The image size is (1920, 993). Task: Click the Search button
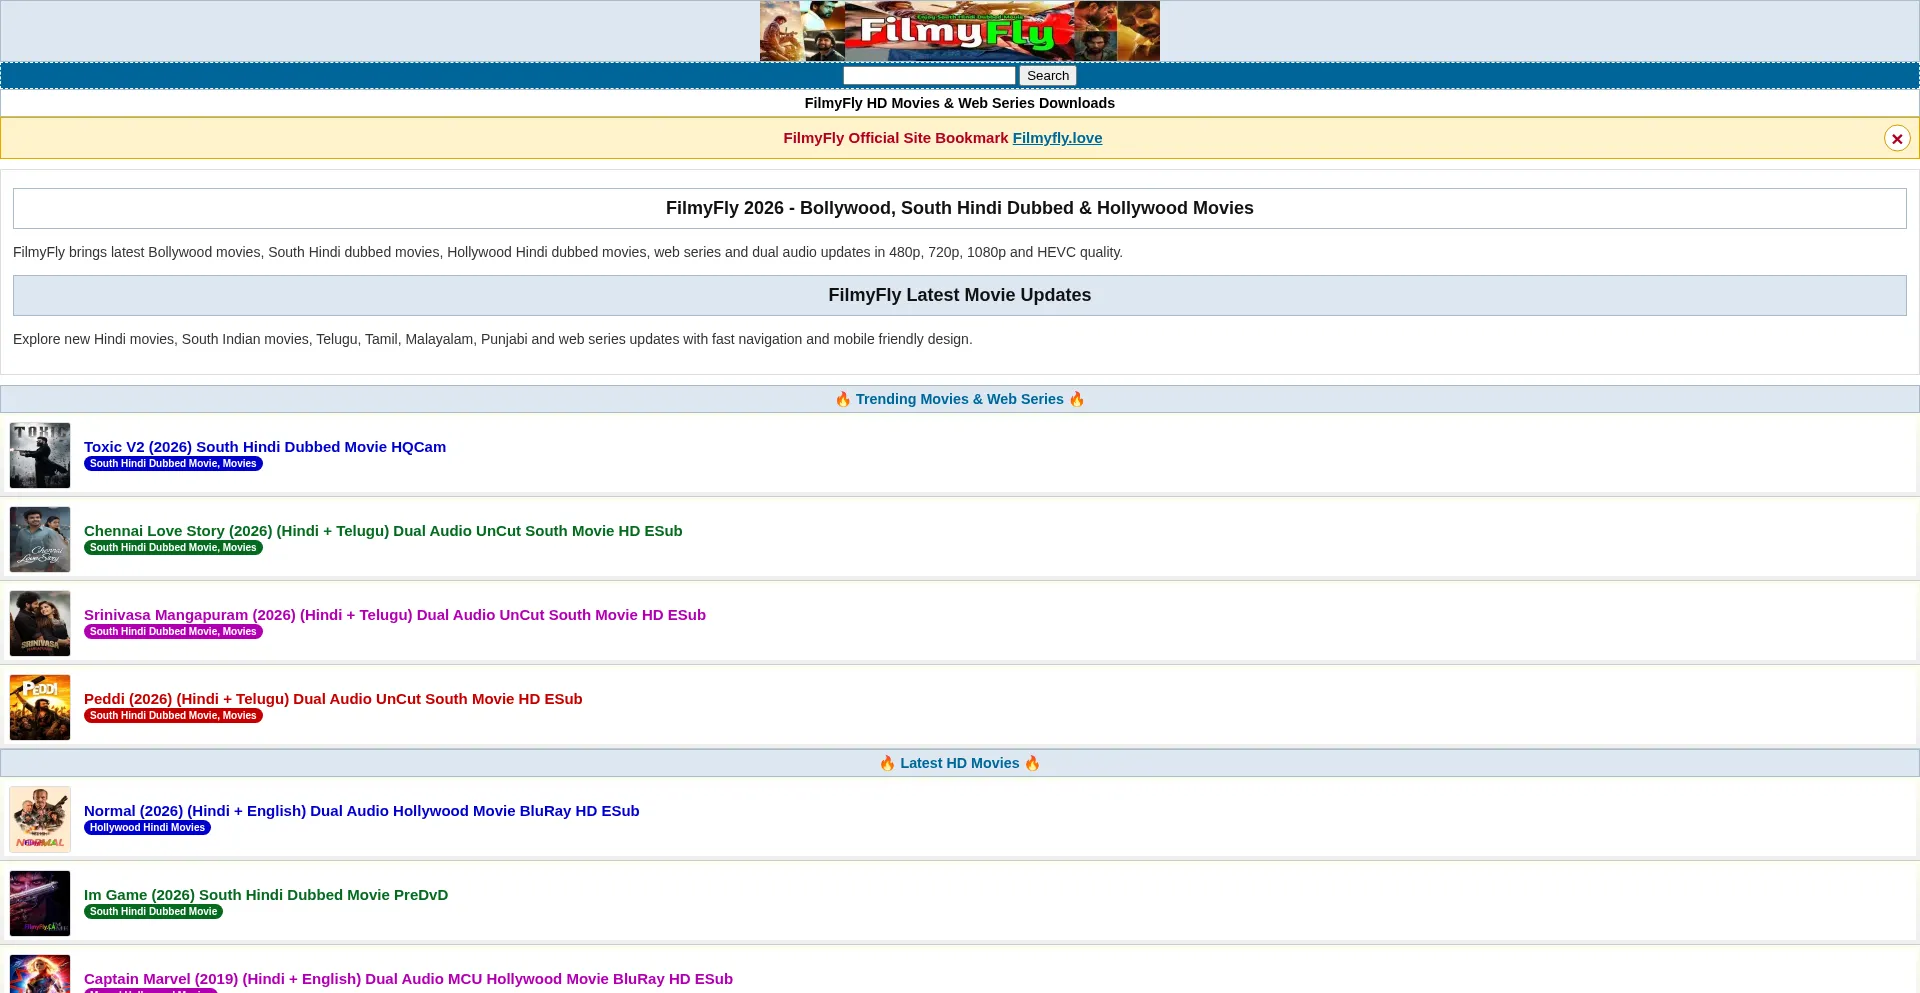click(x=1048, y=76)
